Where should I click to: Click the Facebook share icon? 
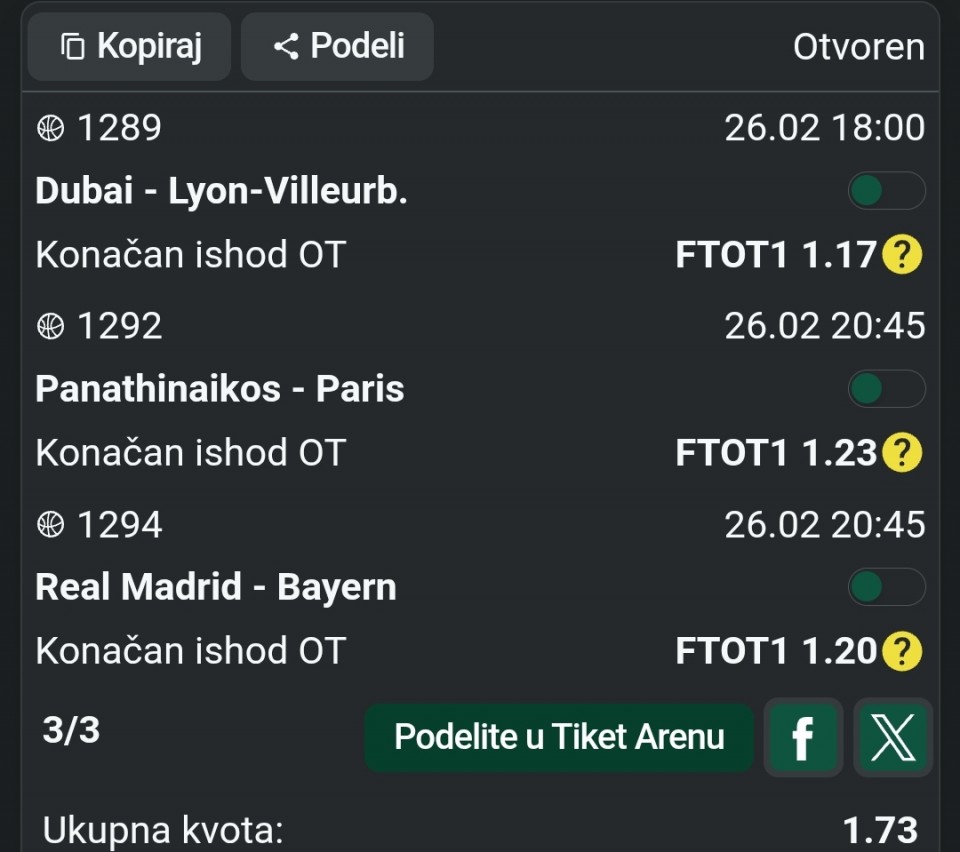click(x=802, y=738)
